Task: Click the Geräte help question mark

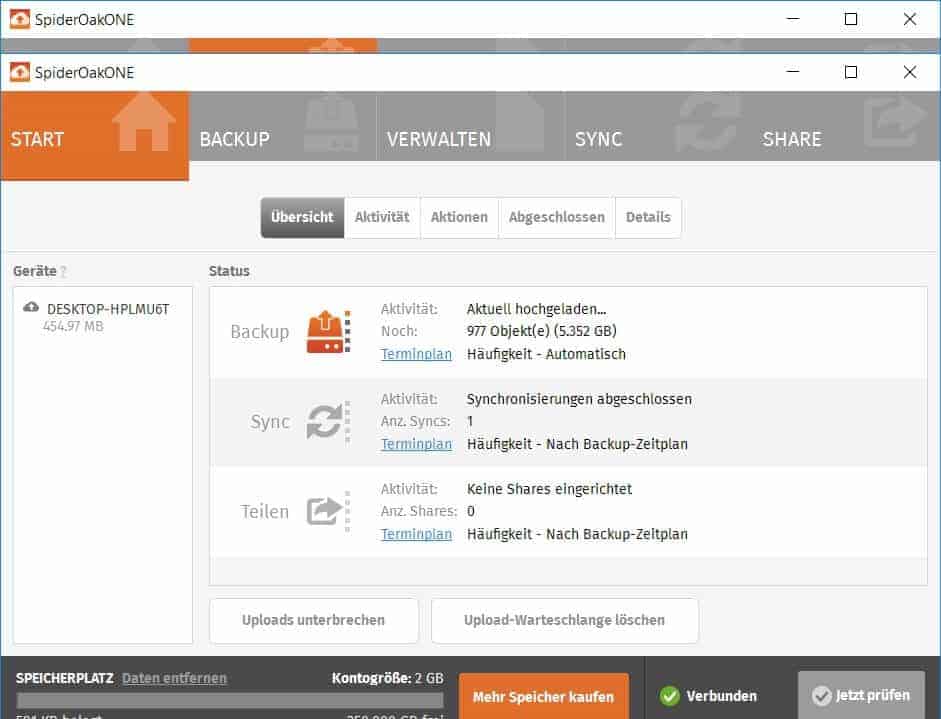Action: click(x=64, y=271)
